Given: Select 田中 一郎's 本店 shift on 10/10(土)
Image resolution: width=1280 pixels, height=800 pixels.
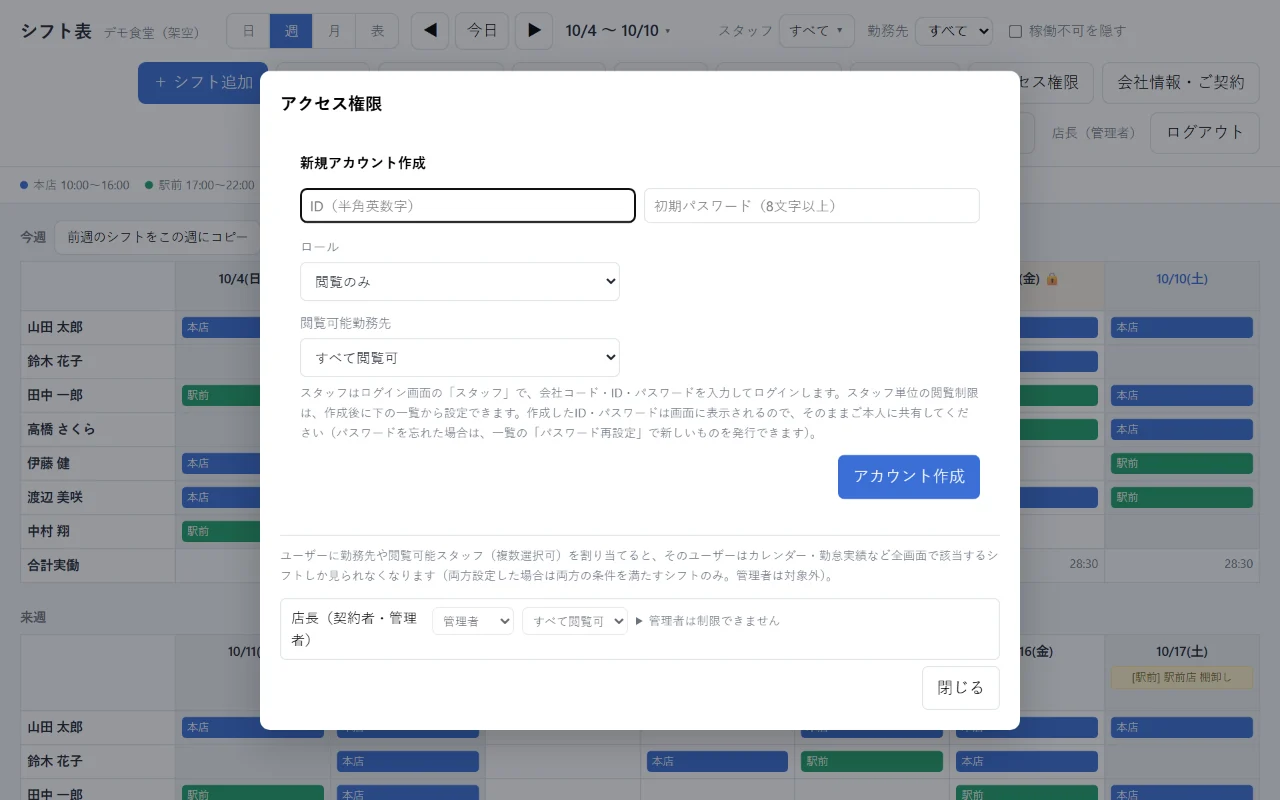Looking at the screenshot, I should pos(1182,396).
